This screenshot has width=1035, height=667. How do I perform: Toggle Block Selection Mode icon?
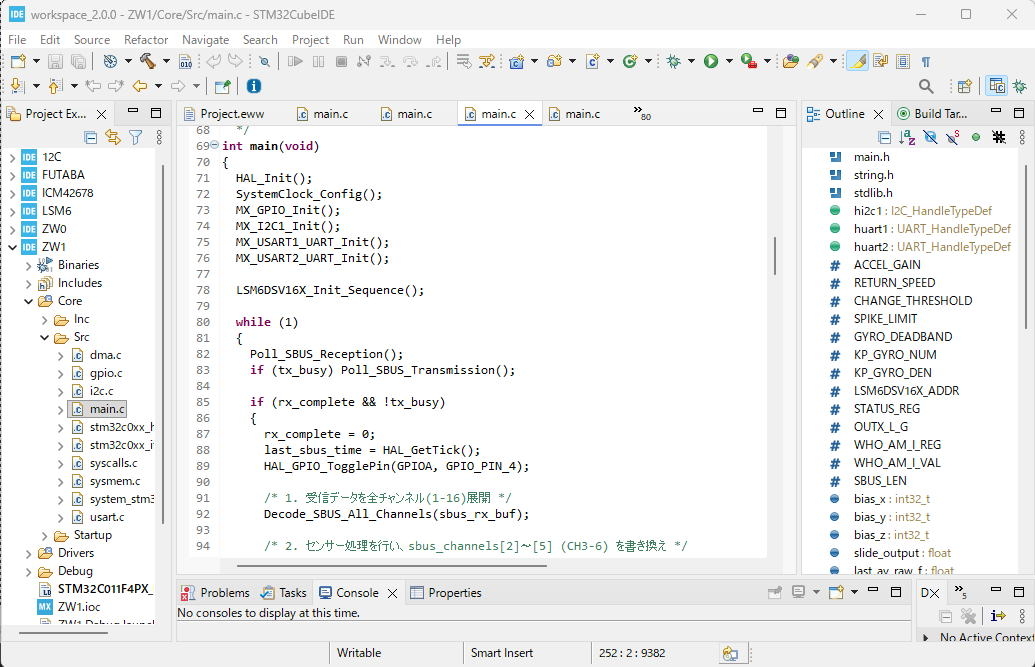[x=903, y=61]
